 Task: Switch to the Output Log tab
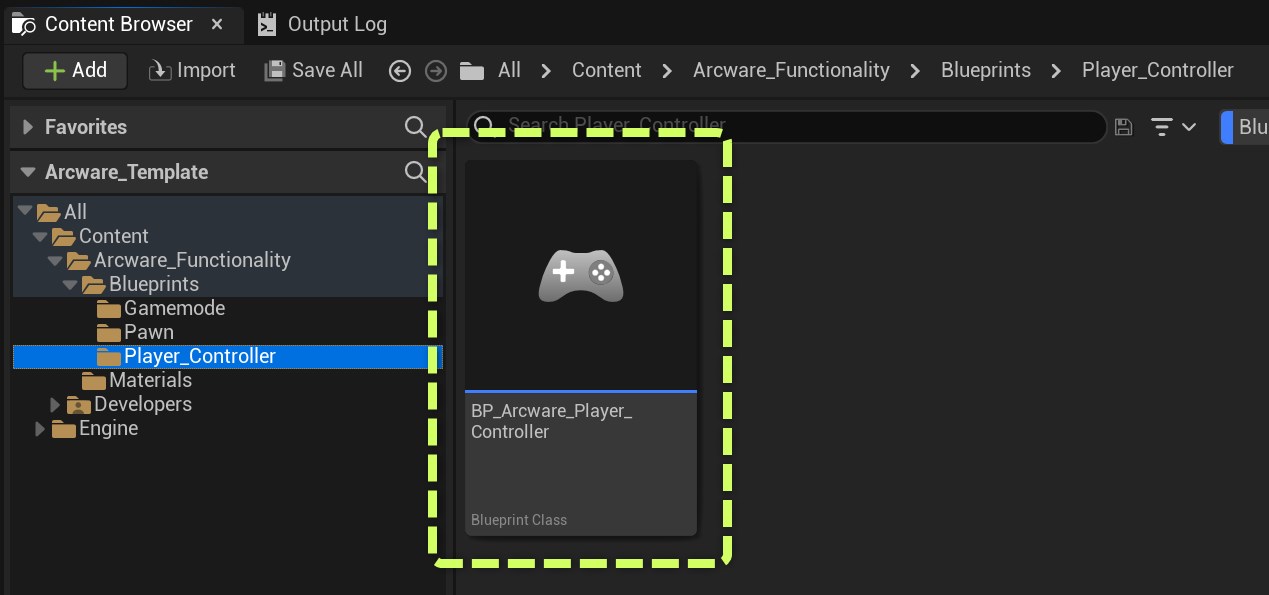click(x=322, y=24)
